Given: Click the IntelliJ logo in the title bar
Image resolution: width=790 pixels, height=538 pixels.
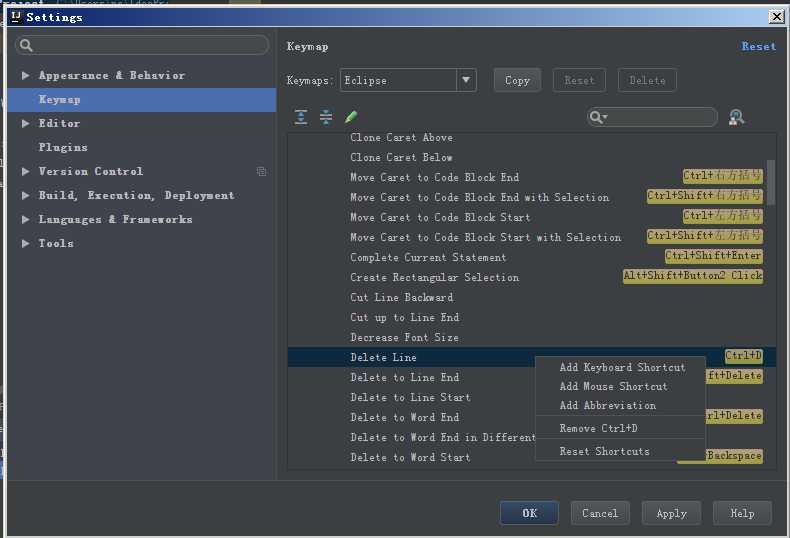Looking at the screenshot, I should point(16,17).
